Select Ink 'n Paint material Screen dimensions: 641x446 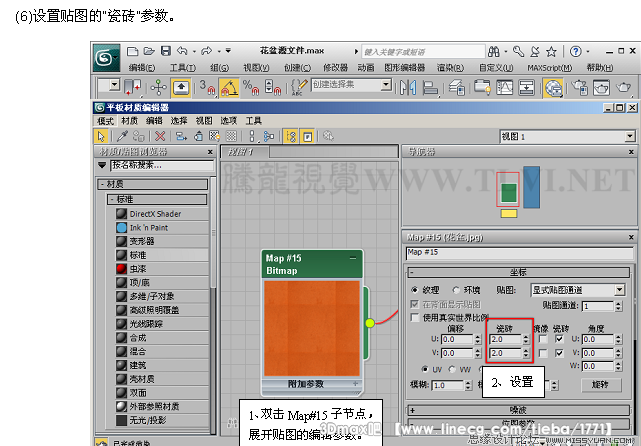[162, 228]
